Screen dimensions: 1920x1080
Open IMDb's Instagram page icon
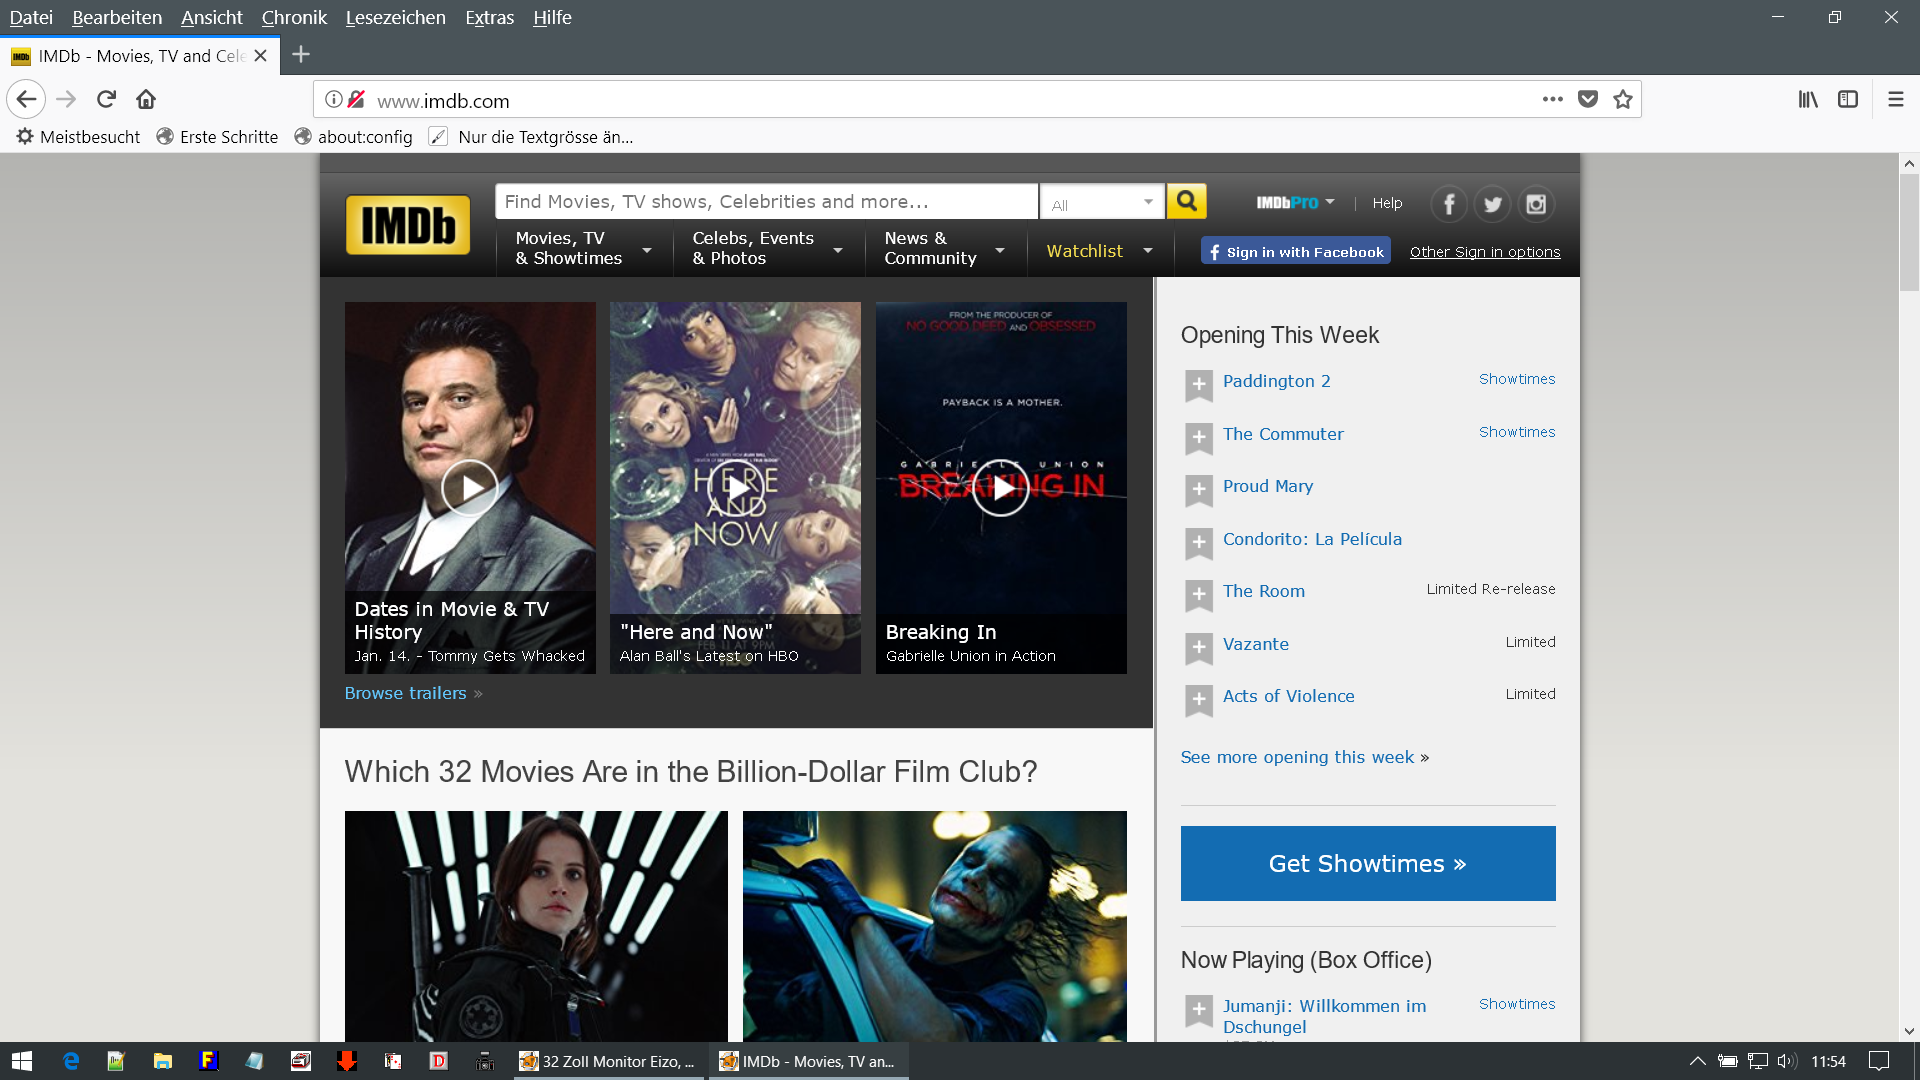1536,204
